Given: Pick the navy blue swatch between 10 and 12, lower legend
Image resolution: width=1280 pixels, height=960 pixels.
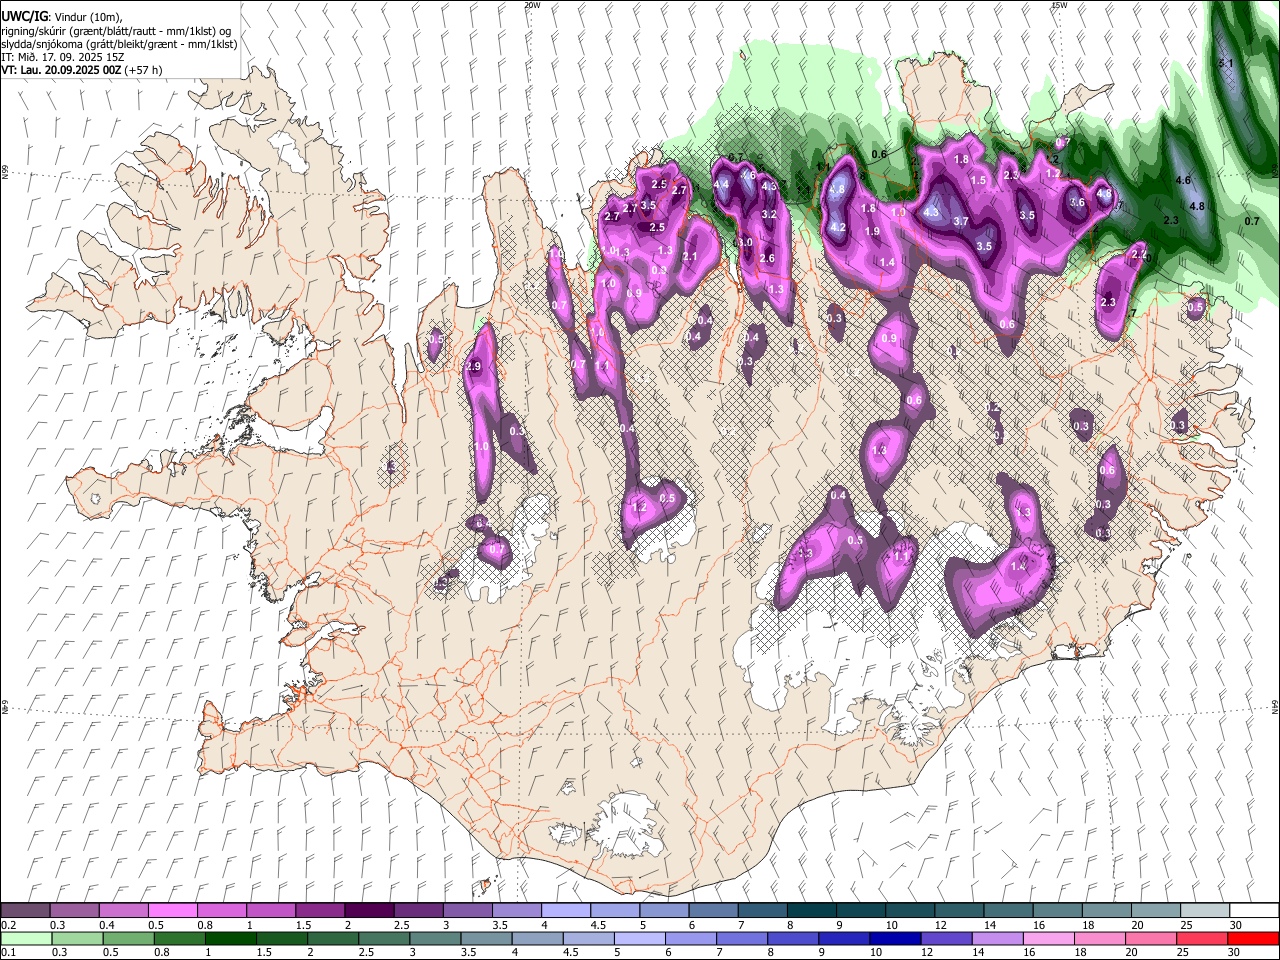Looking at the screenshot, I should 895,938.
